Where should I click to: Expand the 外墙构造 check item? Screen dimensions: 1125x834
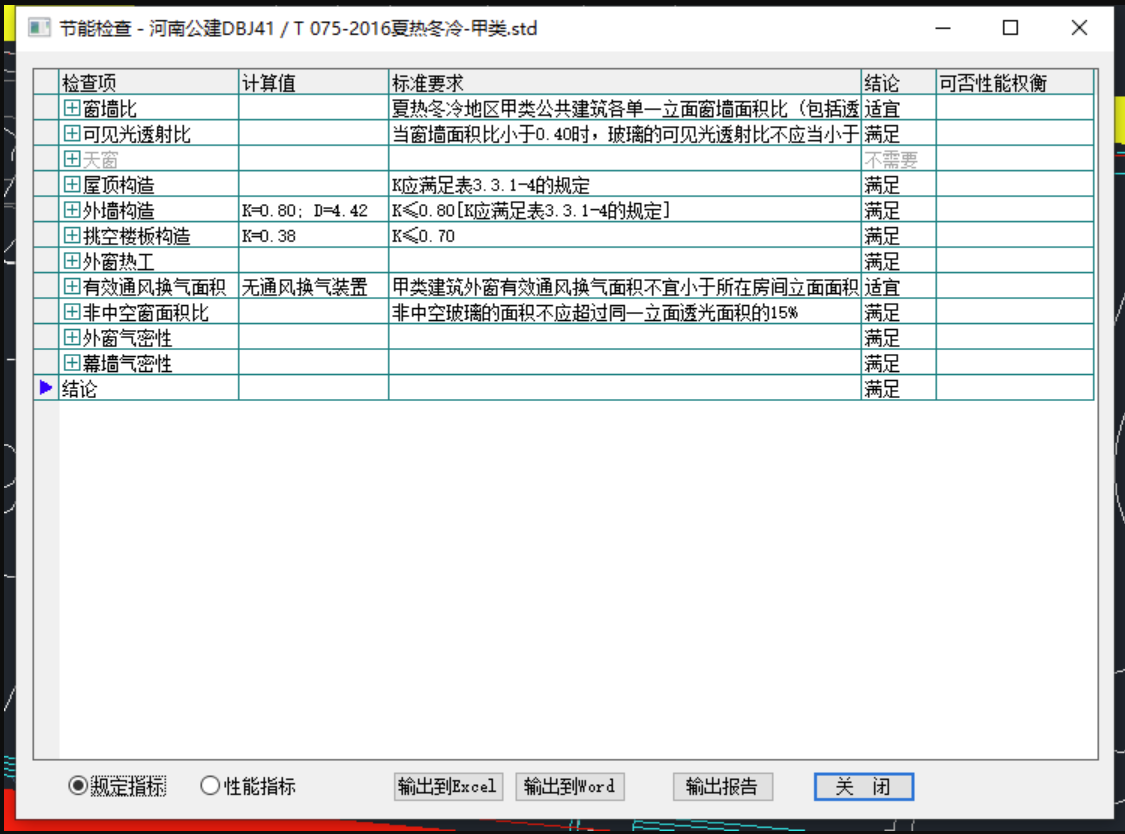point(72,210)
